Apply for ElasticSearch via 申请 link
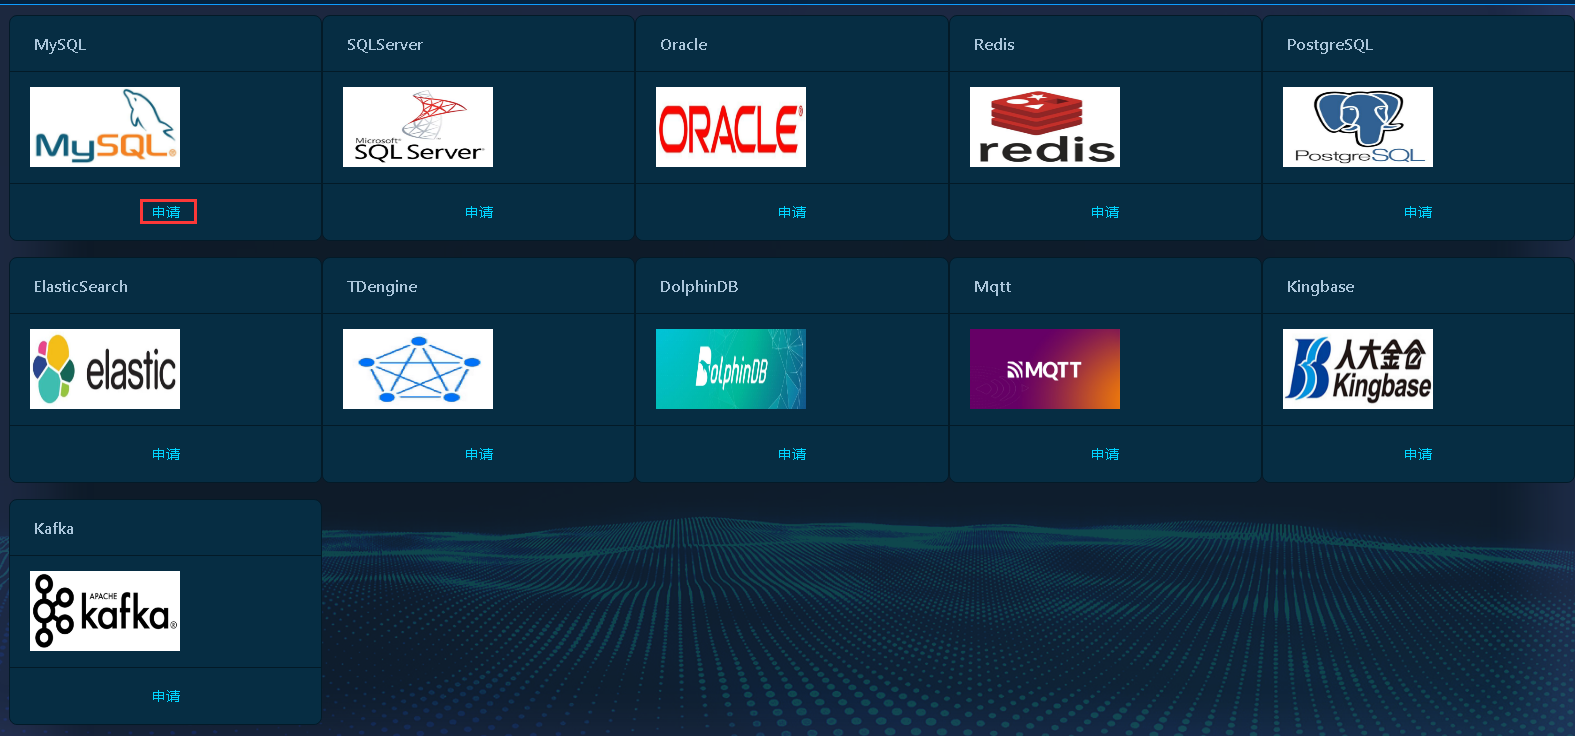1575x736 pixels. 166,454
